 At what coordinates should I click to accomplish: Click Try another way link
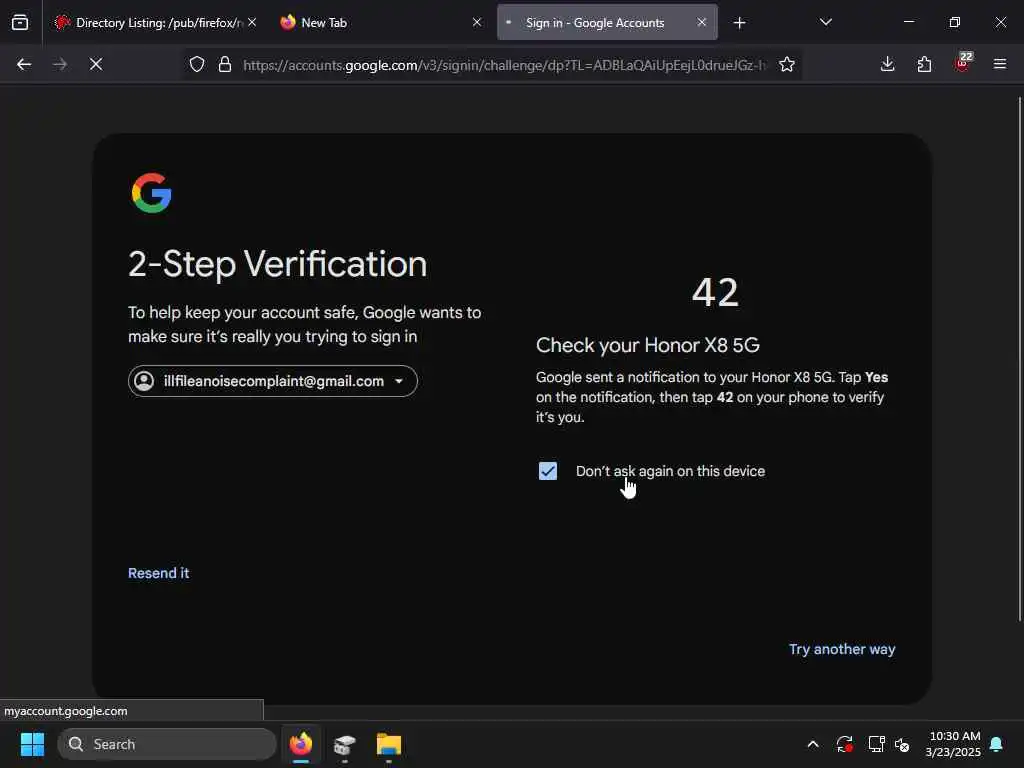point(842,649)
